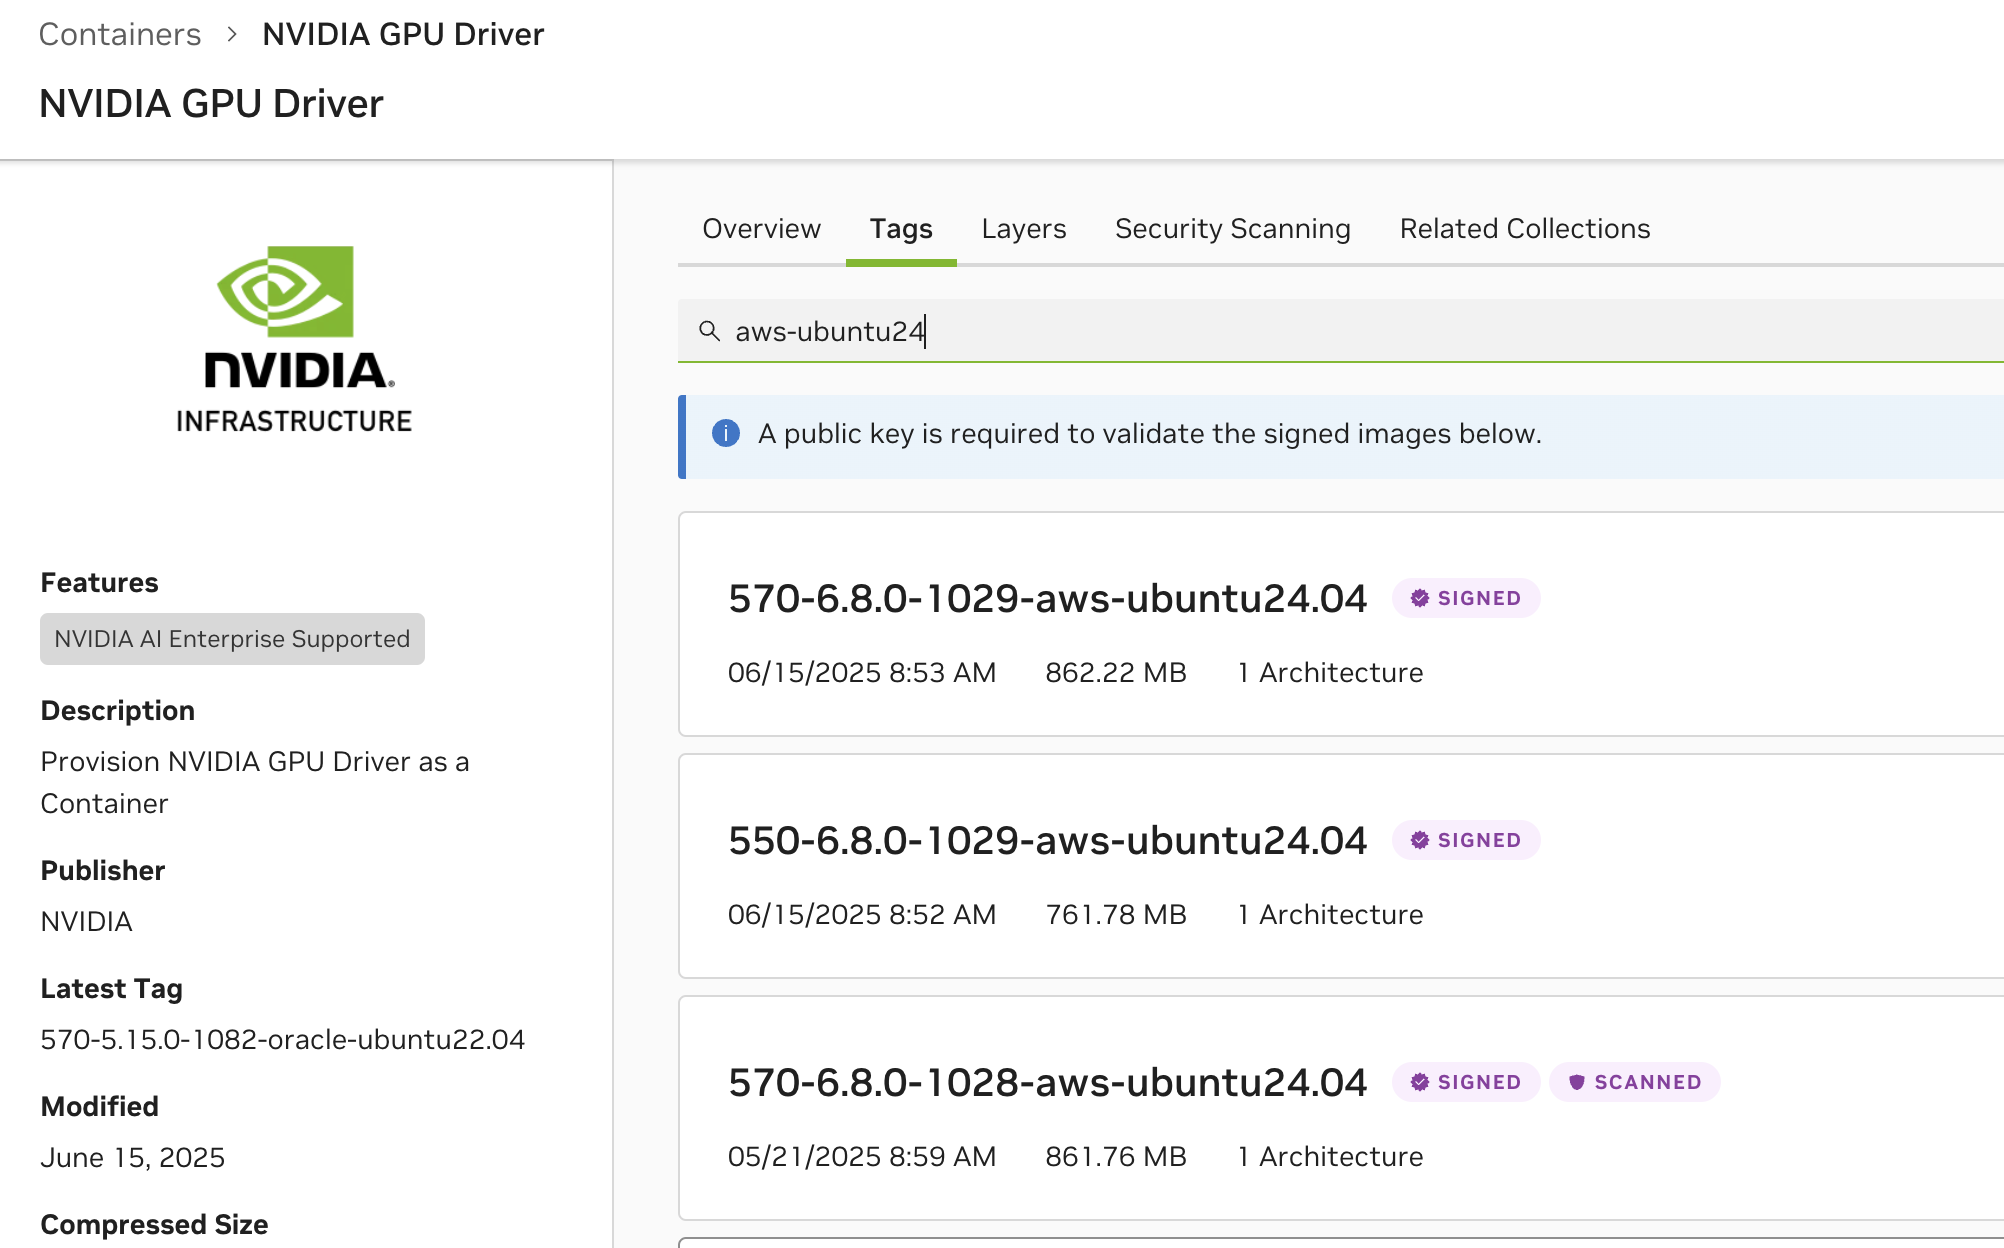Click the NVIDIA Infrastructure logo
This screenshot has width=2004, height=1248.
click(293, 340)
